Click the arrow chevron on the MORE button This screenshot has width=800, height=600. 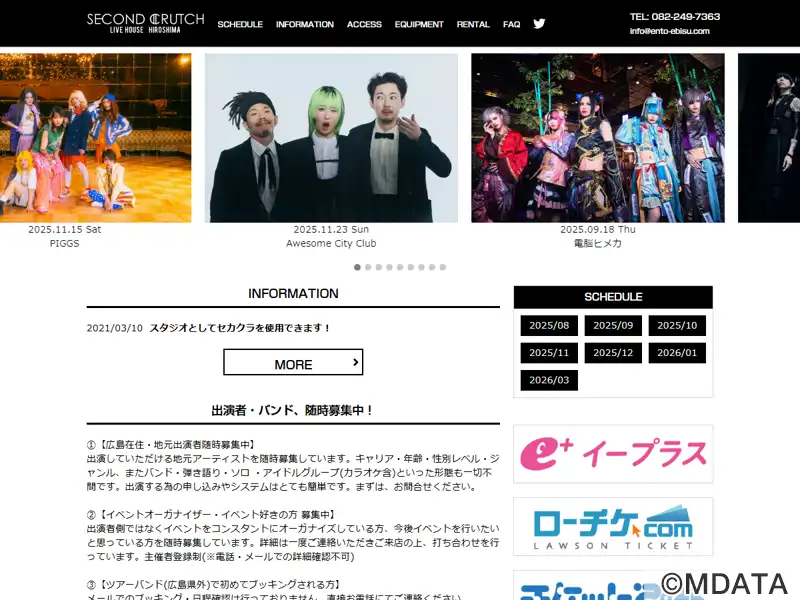pos(356,362)
